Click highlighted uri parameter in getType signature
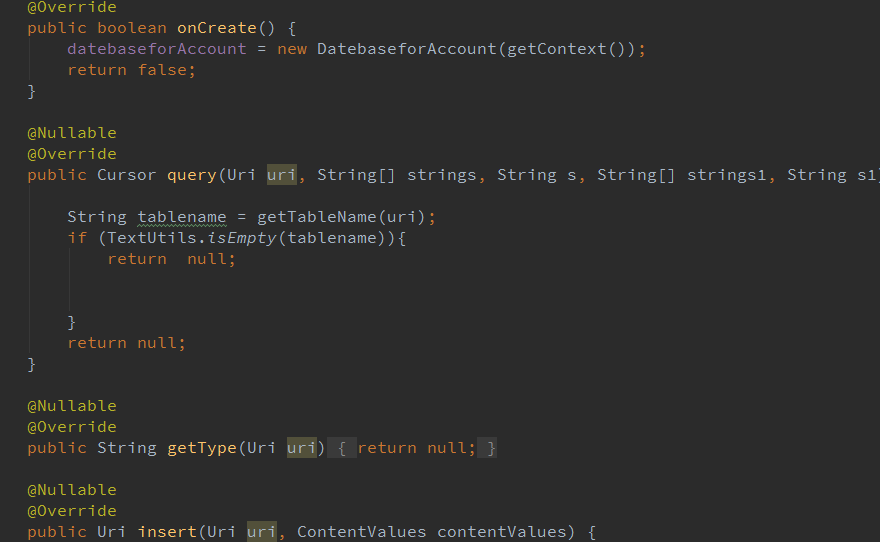 pyautogui.click(x=301, y=448)
